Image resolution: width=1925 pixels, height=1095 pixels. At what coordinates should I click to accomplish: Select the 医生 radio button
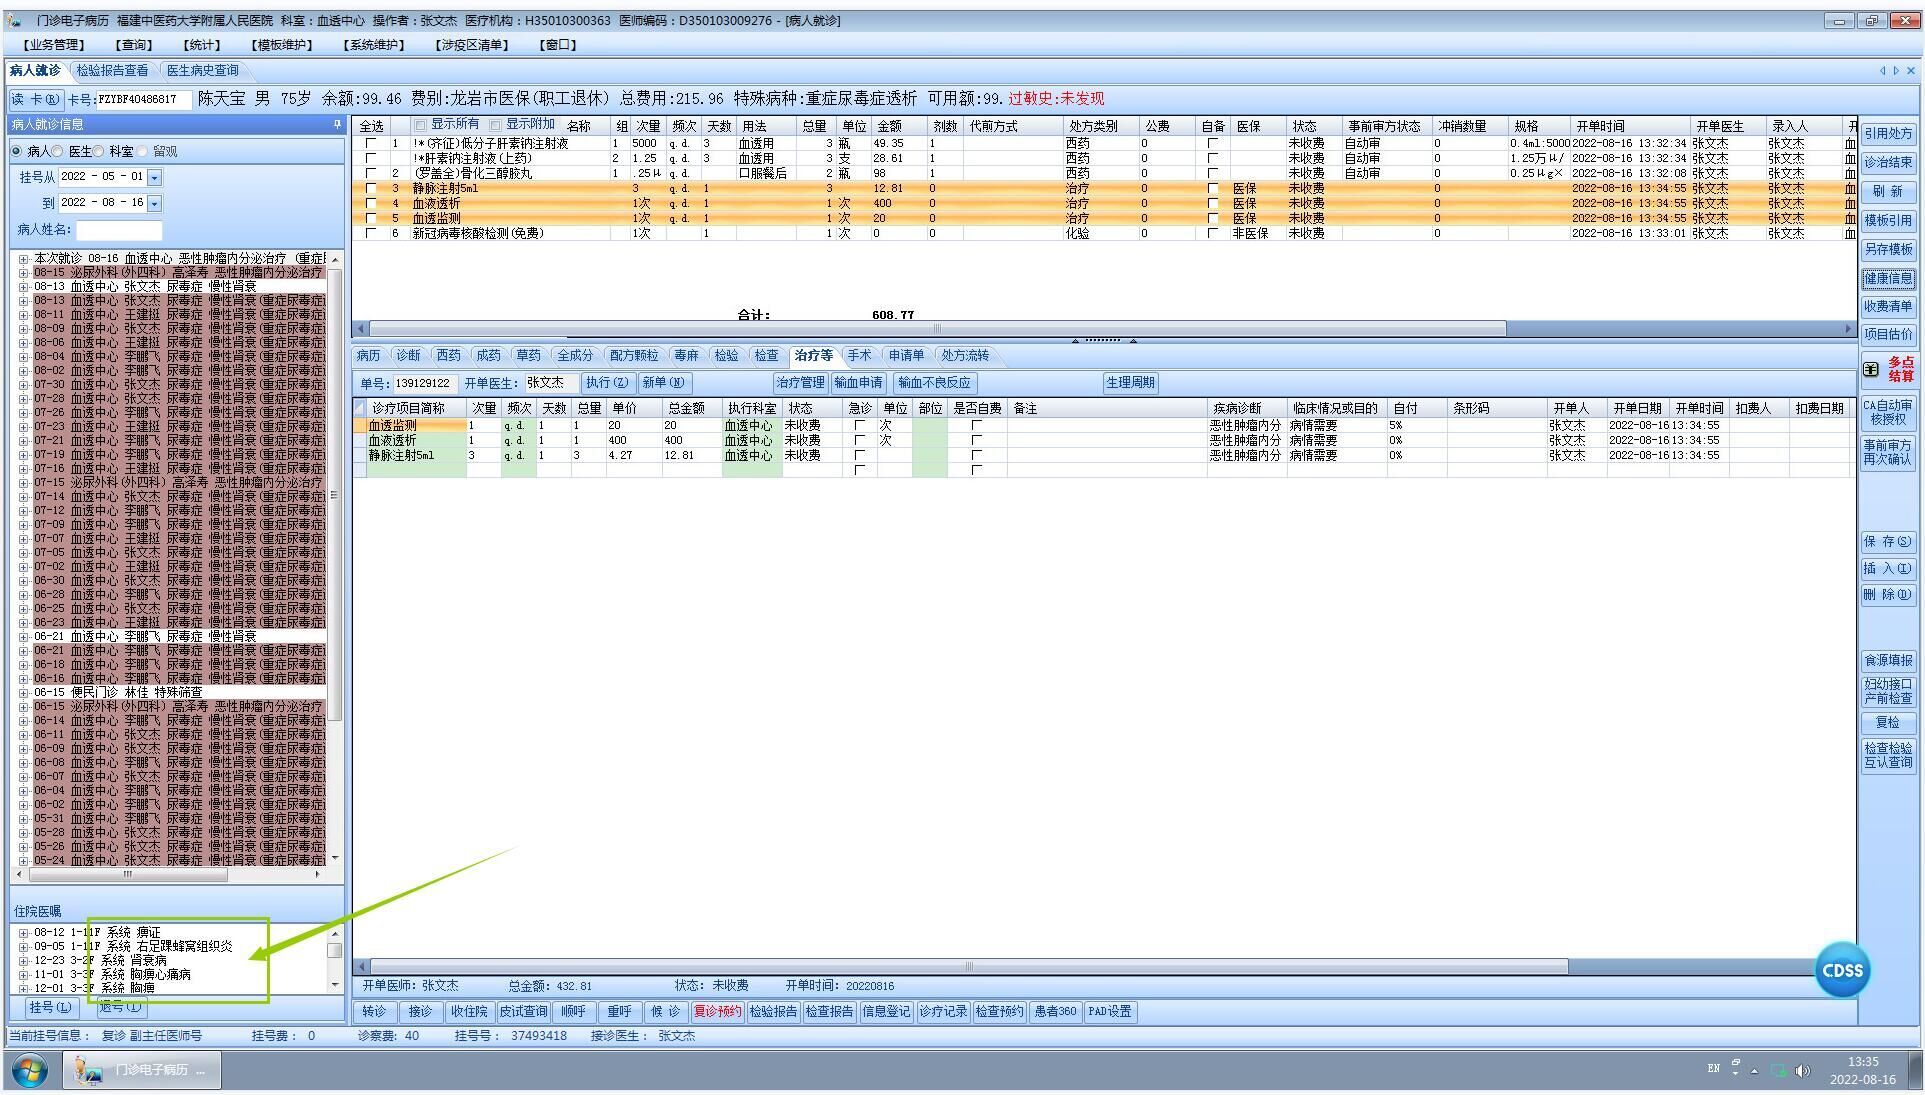tap(59, 151)
